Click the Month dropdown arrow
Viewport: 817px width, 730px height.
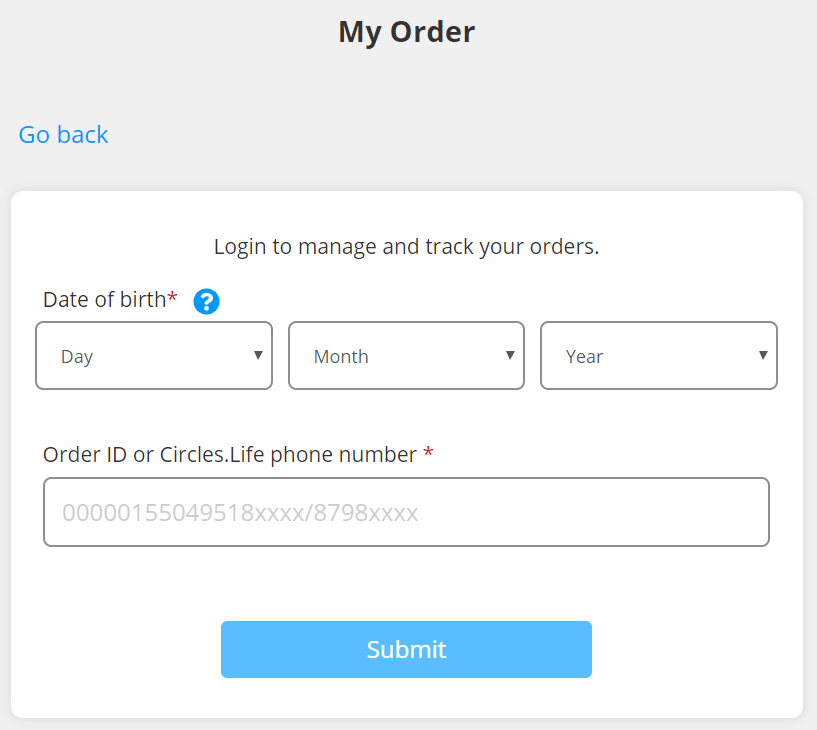[x=510, y=355]
